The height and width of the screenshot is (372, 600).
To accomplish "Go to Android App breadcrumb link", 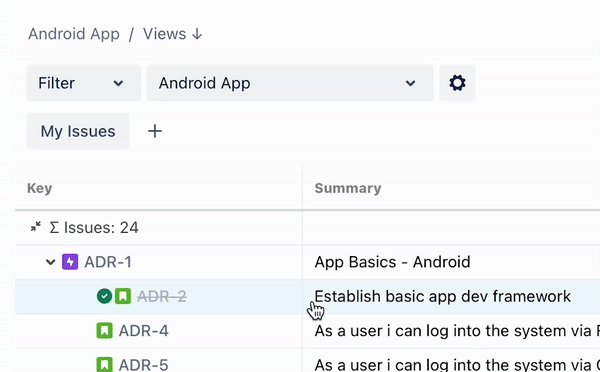I will (x=74, y=34).
